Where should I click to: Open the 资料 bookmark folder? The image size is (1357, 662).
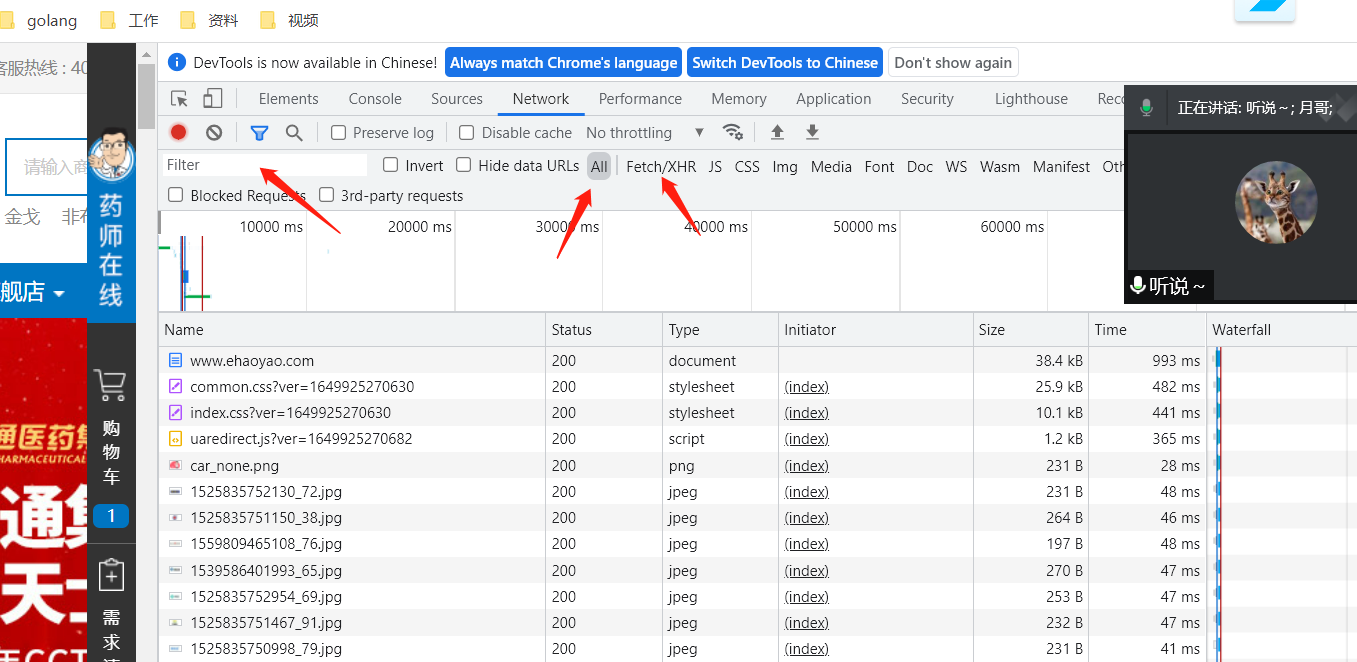(x=209, y=20)
